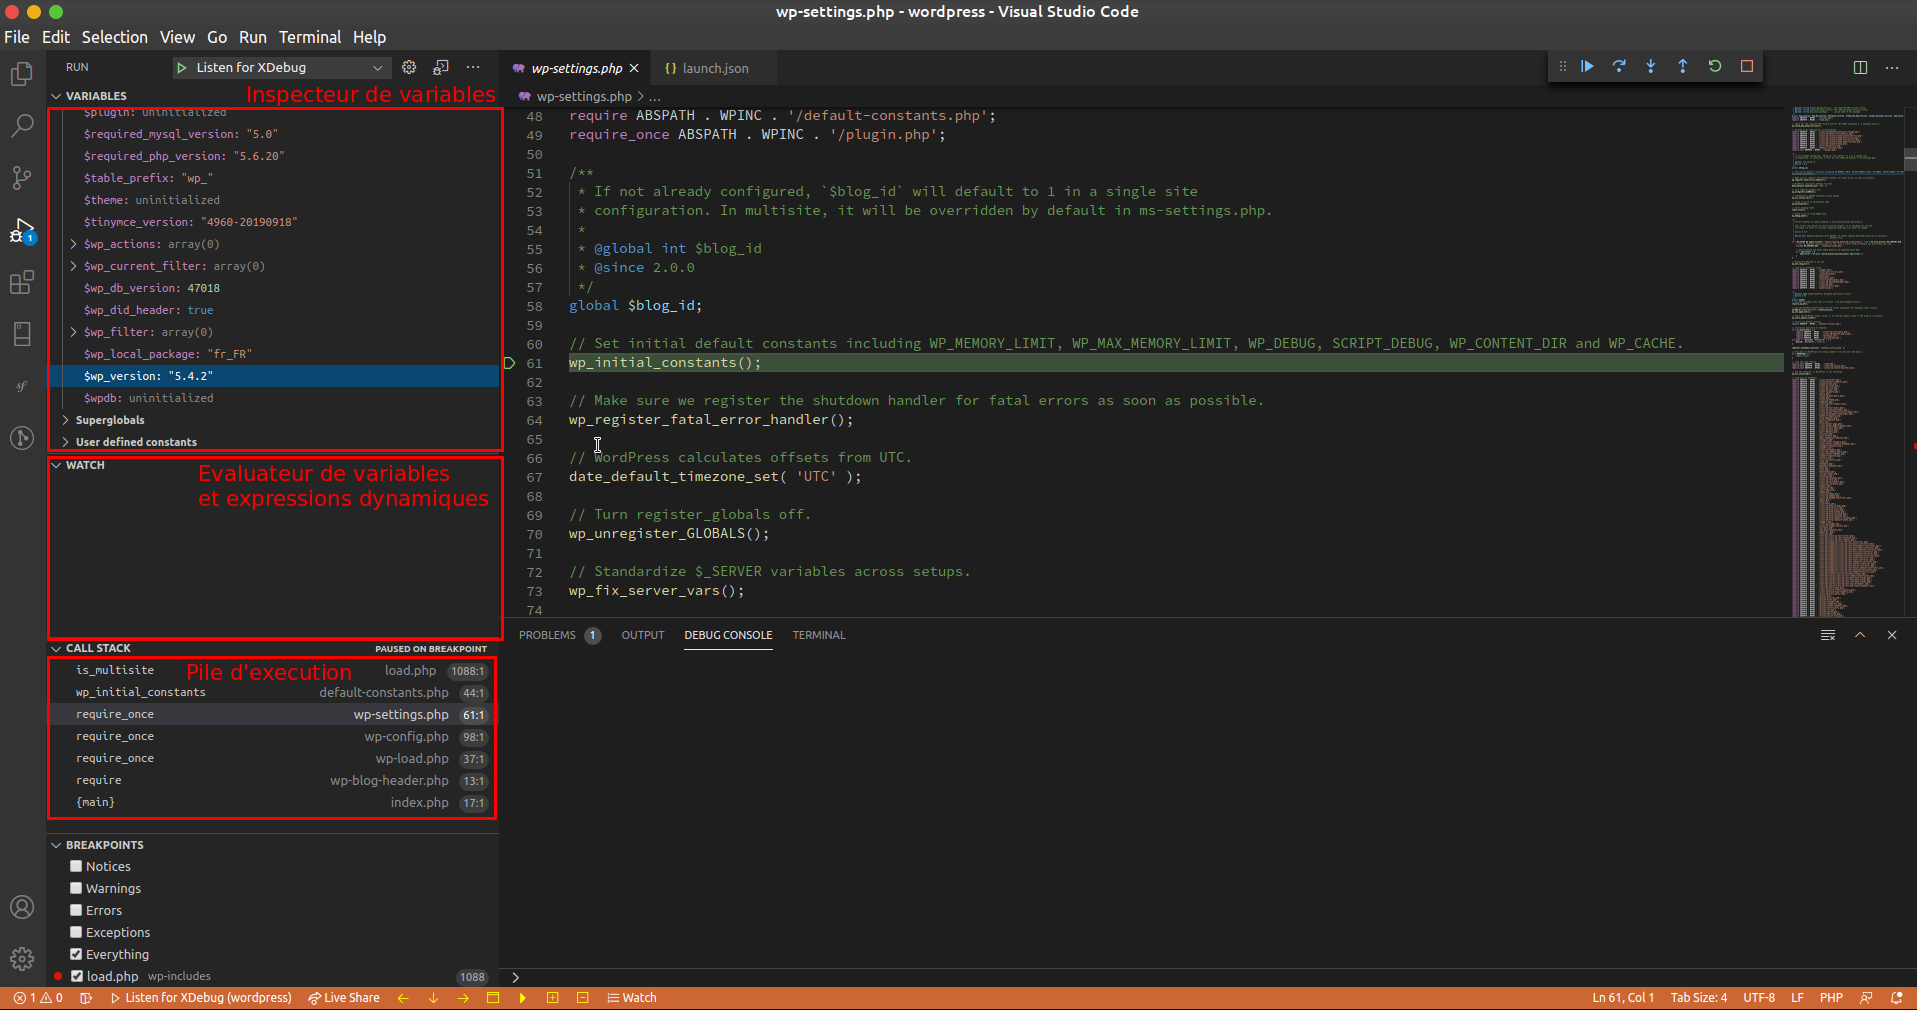1917x1010 pixels.
Task: Open the Extensions view
Action: tap(22, 282)
